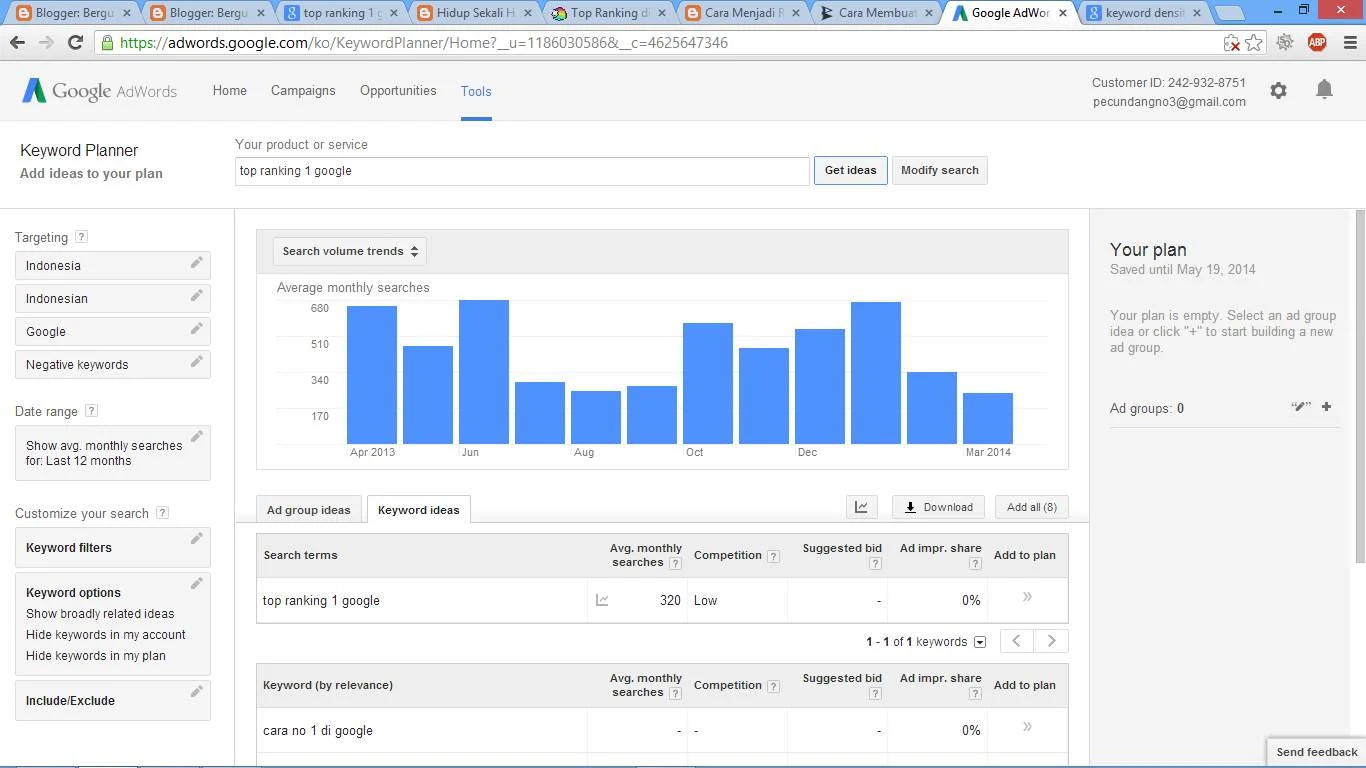Click the top ranking 1 google search term
The width and height of the screenshot is (1366, 768).
[x=321, y=601]
